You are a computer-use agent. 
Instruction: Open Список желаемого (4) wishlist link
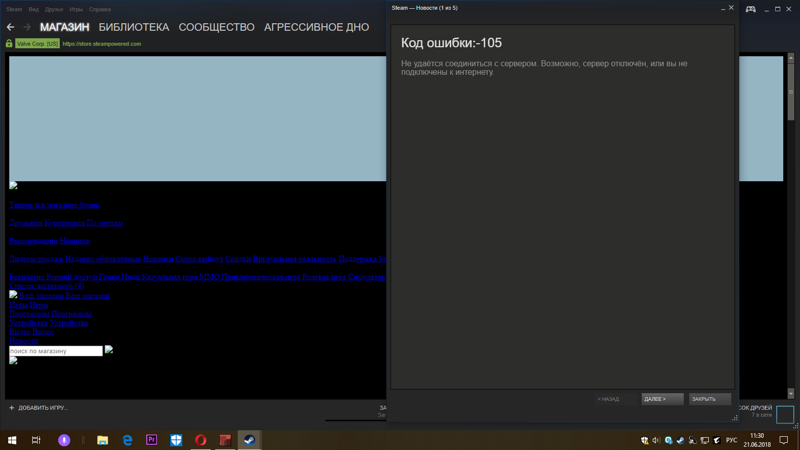tap(47, 286)
